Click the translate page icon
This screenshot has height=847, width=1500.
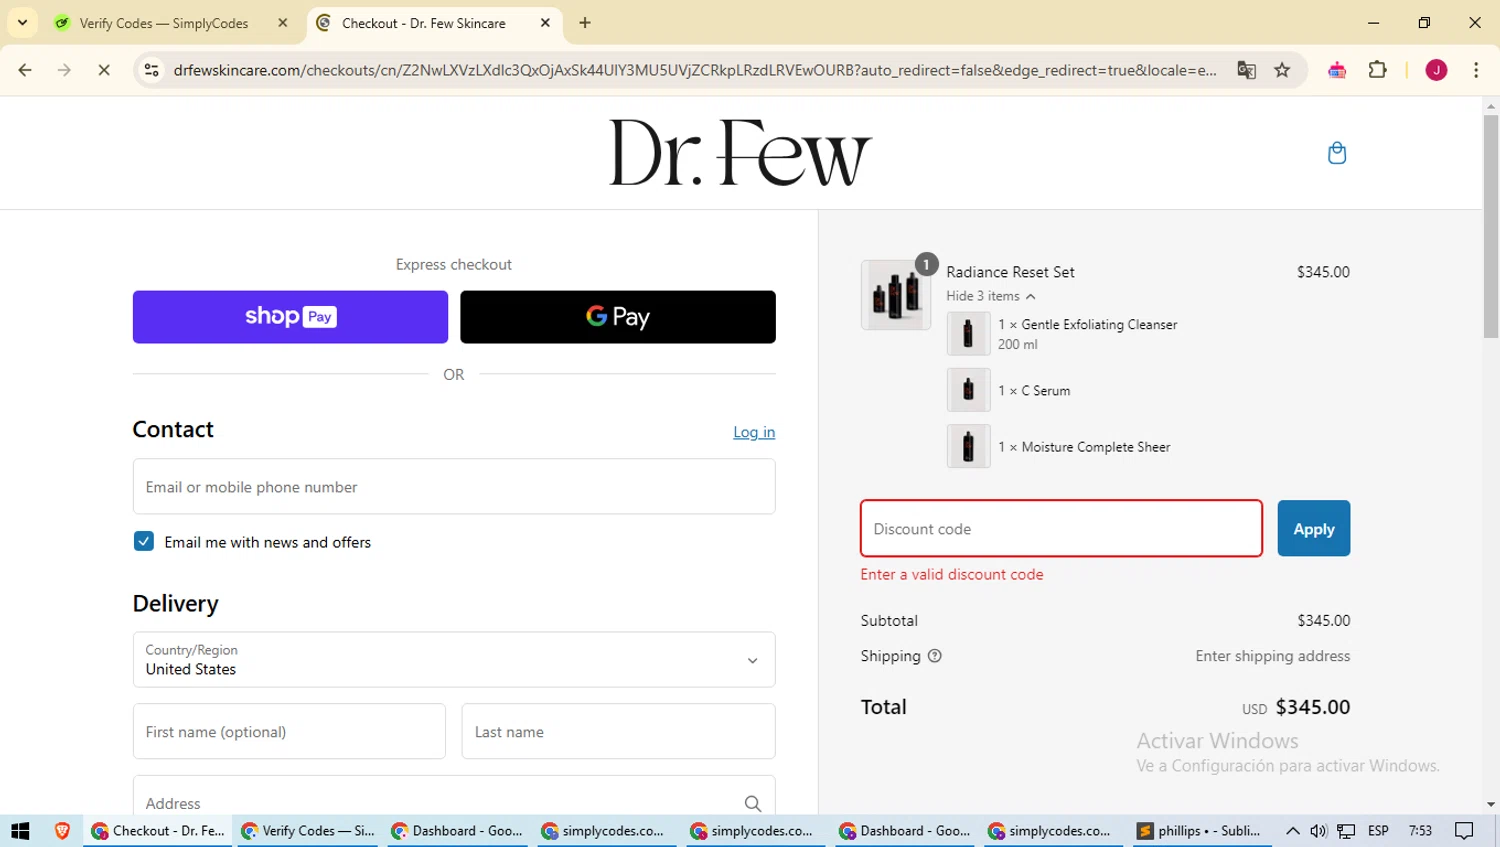click(x=1246, y=70)
